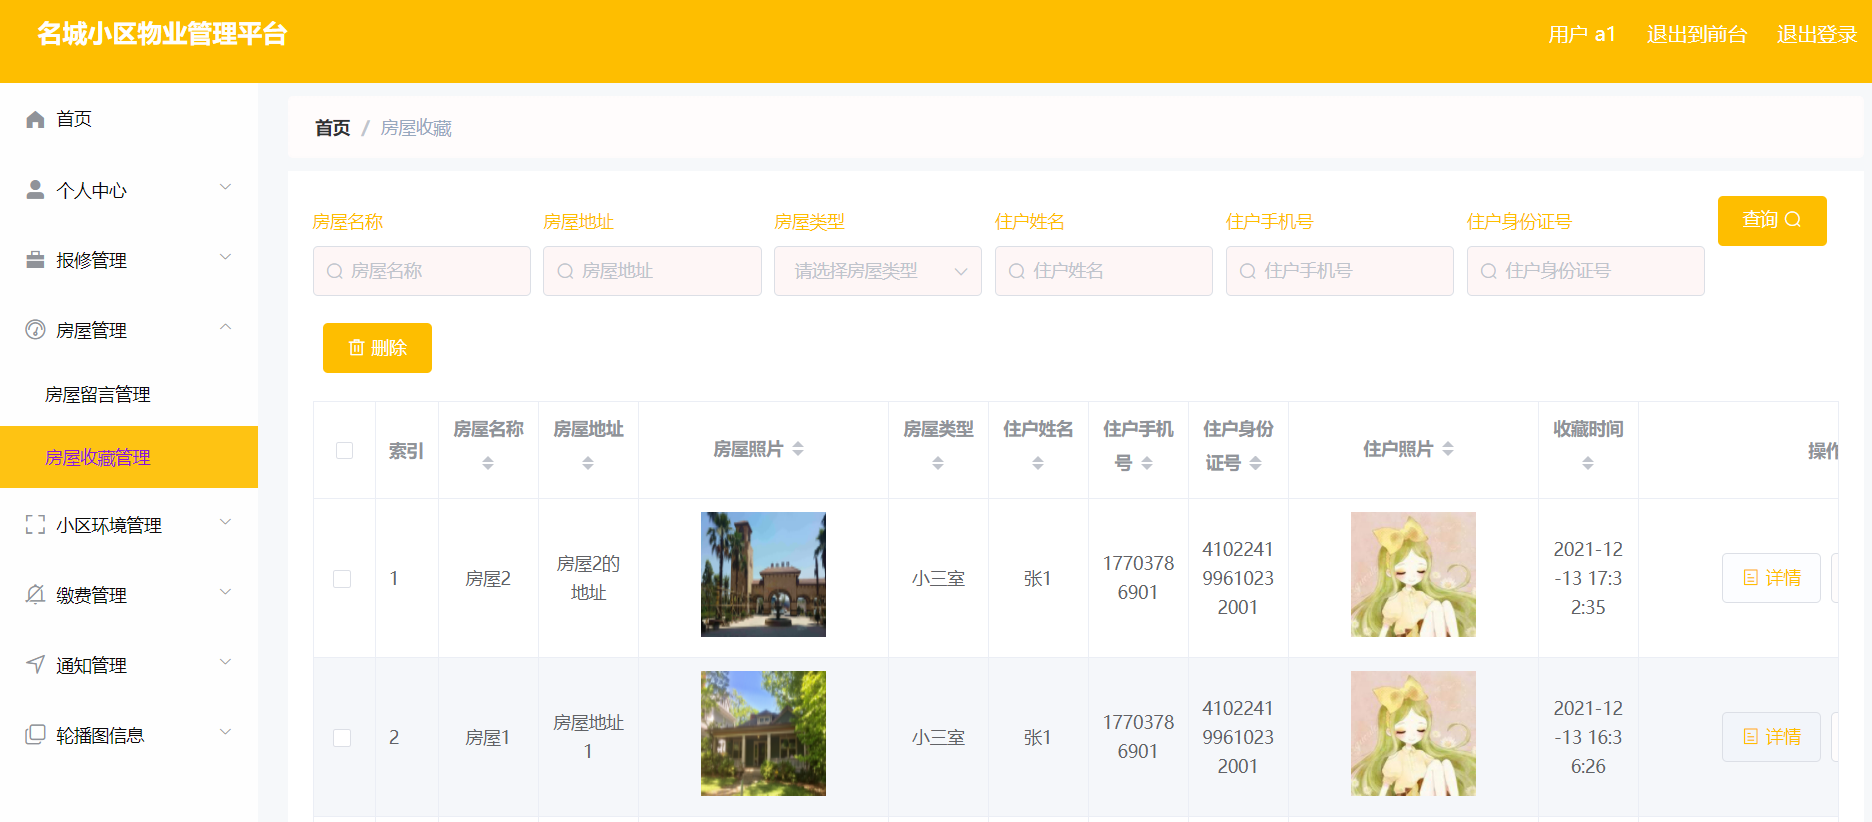1872x822 pixels.
Task: Click the bracket icon for 小区环境管理
Action: click(35, 524)
